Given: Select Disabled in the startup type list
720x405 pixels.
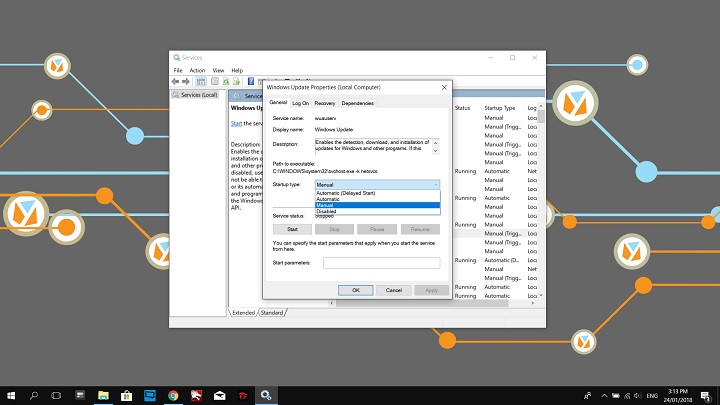Looking at the screenshot, I should [x=326, y=211].
